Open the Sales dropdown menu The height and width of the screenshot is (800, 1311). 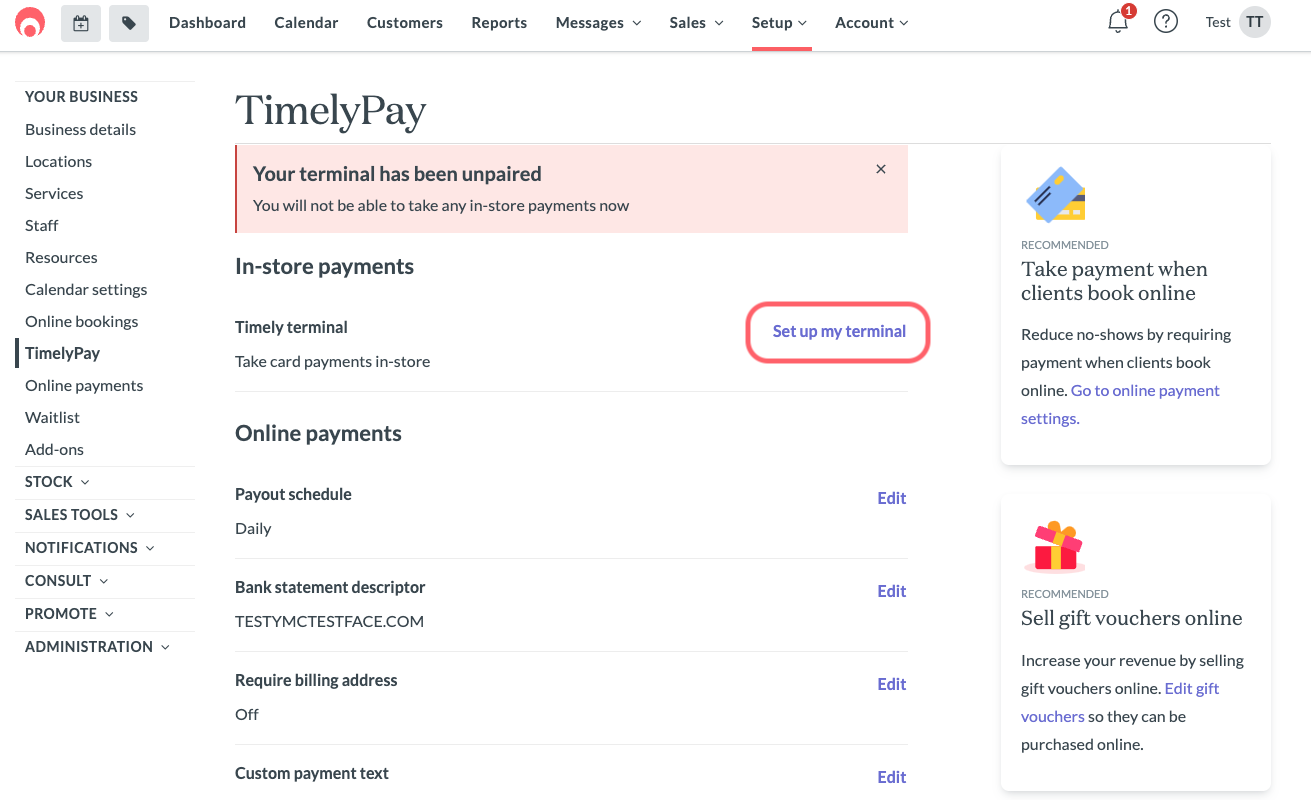697,22
